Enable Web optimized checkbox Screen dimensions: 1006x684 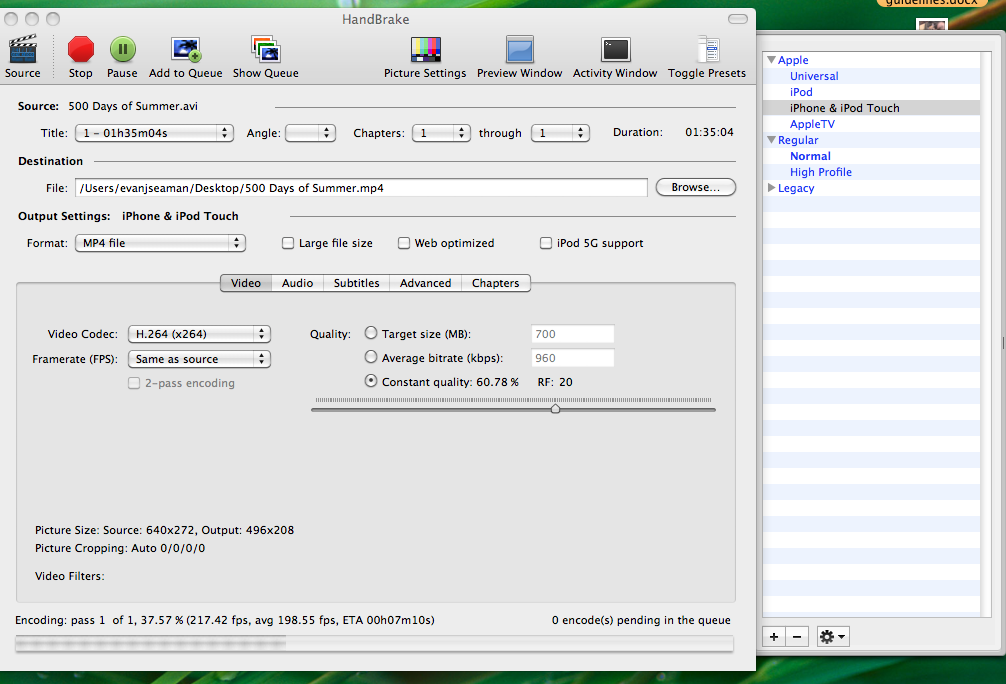[x=404, y=243]
